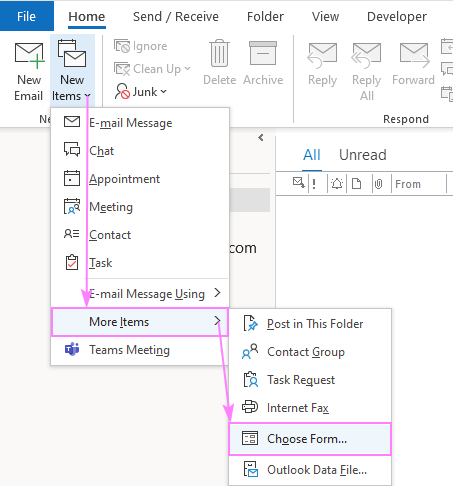Open the View ribbon tab
The width and height of the screenshot is (453, 486).
[x=325, y=16]
